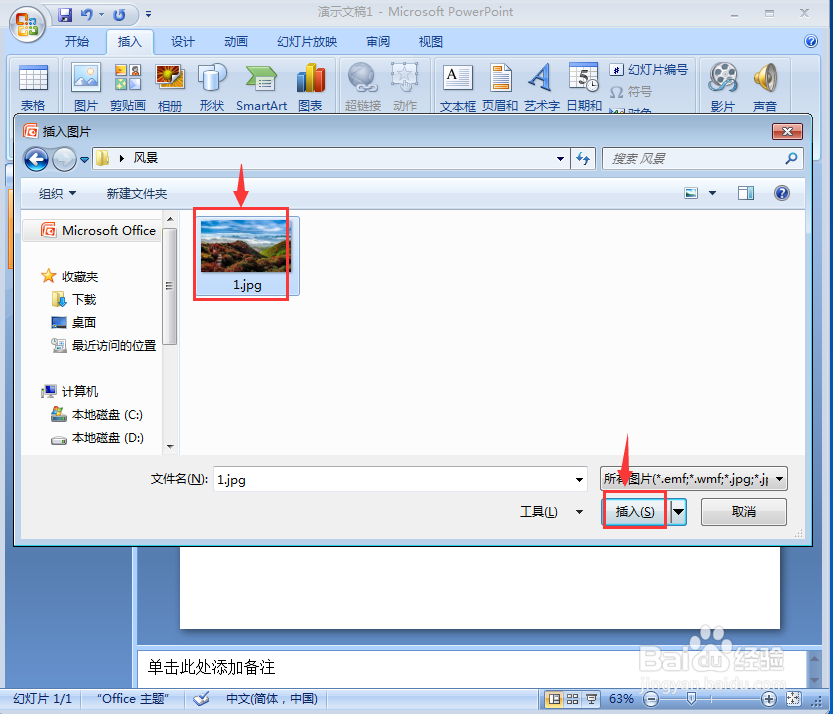Click the 图片 insert picture icon
This screenshot has width=833, height=714.
pos(86,87)
